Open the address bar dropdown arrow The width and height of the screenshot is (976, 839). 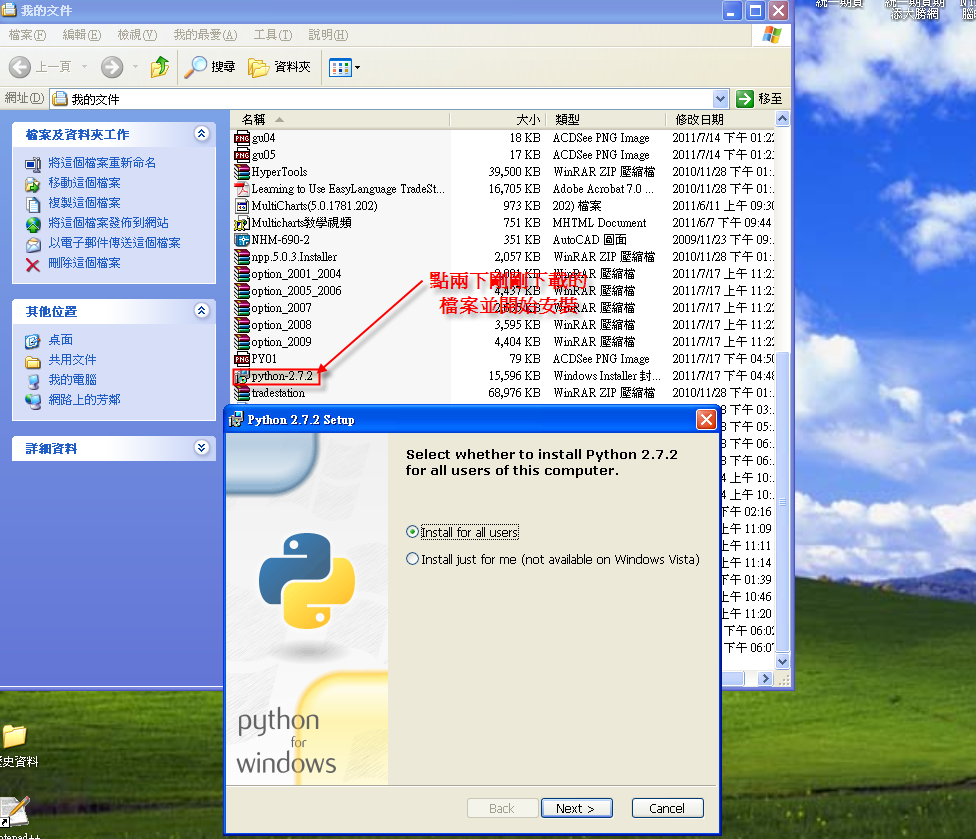click(x=720, y=98)
